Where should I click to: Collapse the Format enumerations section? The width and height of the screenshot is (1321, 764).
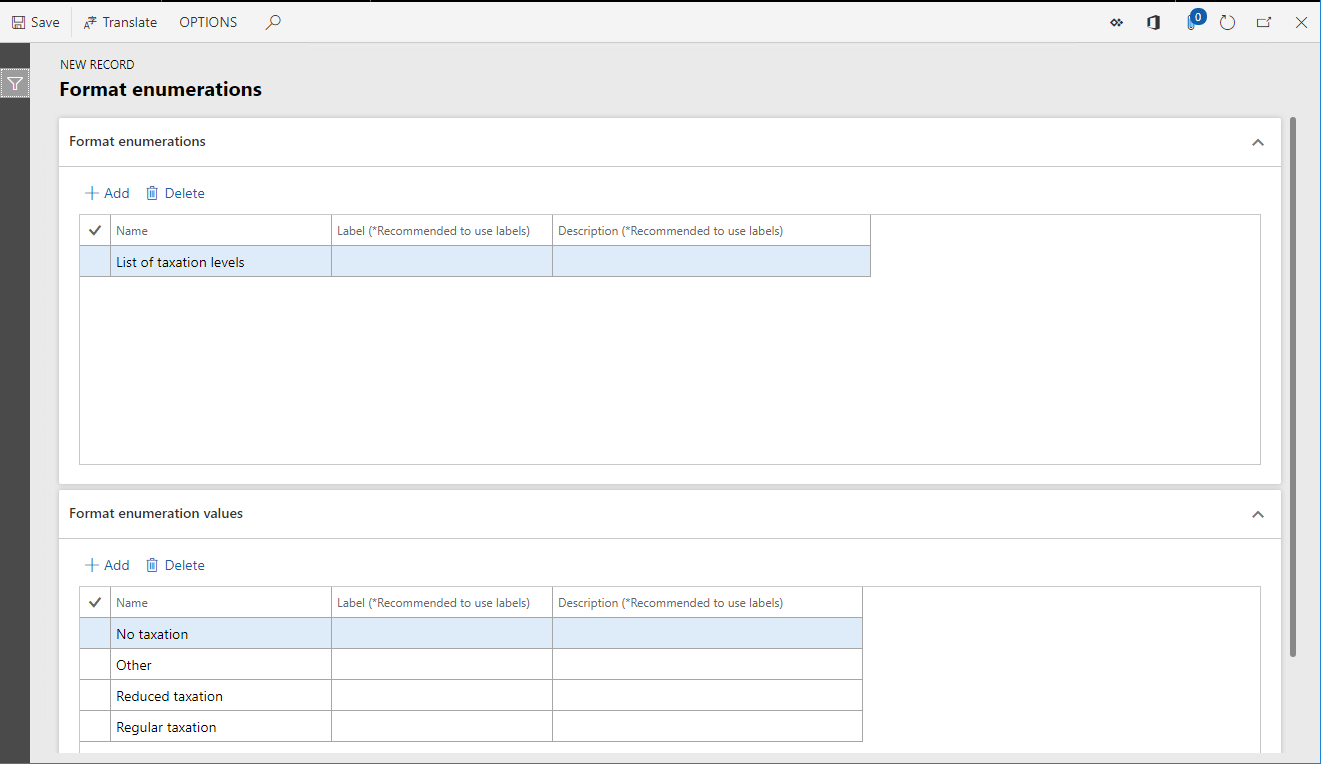(x=1257, y=142)
